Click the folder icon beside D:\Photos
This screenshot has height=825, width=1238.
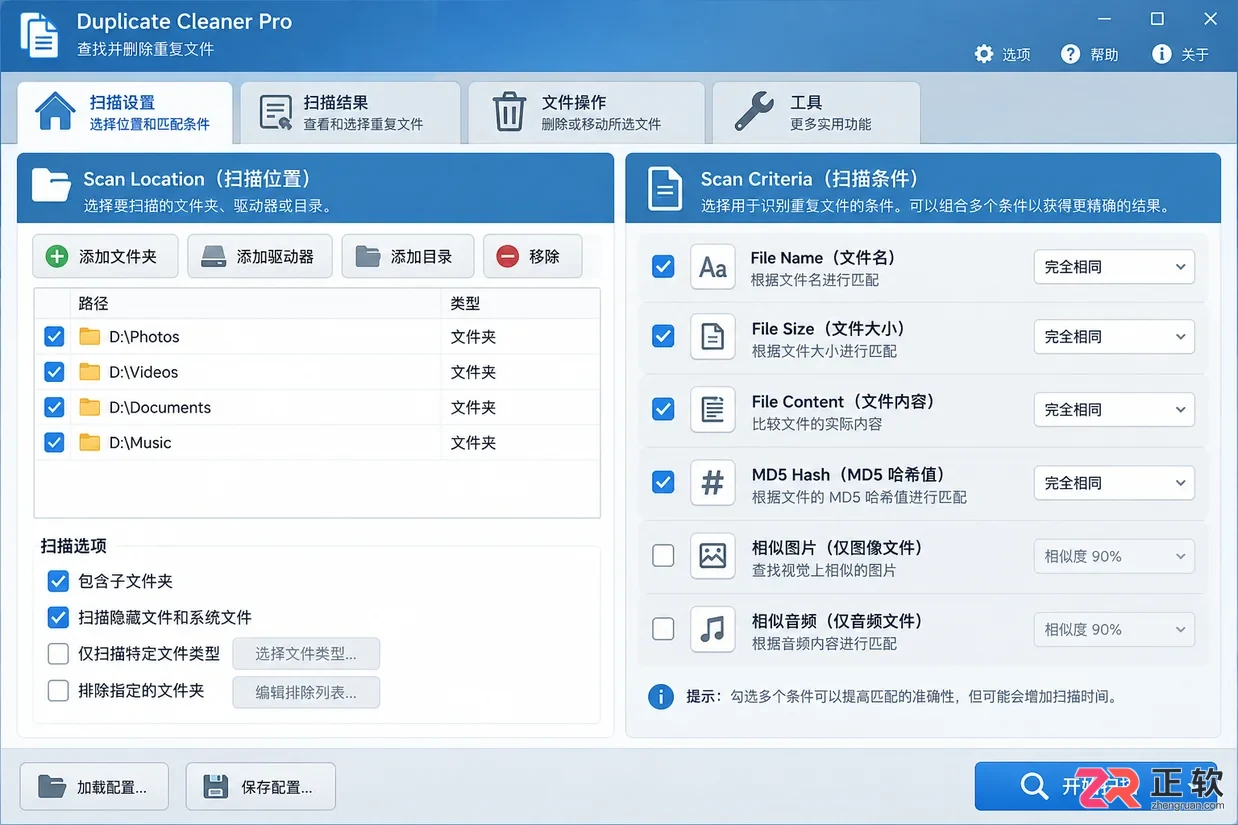click(x=90, y=336)
